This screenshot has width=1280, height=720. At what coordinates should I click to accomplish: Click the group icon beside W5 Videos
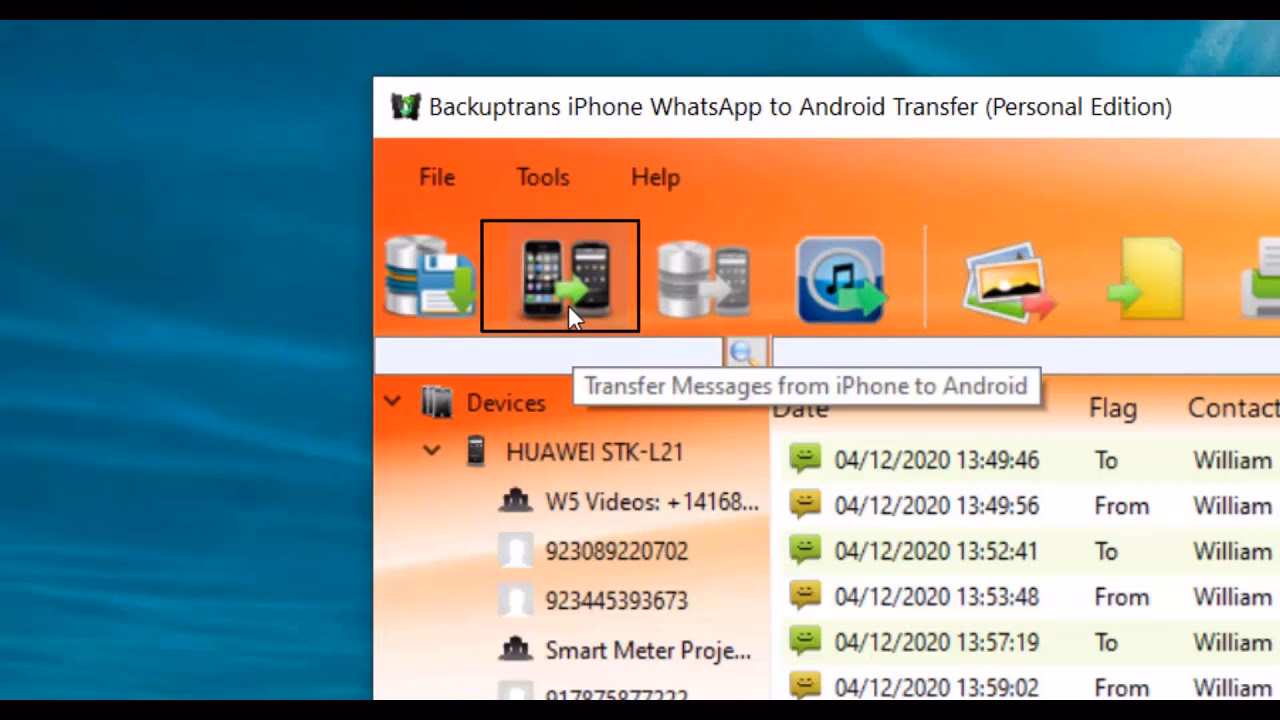click(x=515, y=500)
